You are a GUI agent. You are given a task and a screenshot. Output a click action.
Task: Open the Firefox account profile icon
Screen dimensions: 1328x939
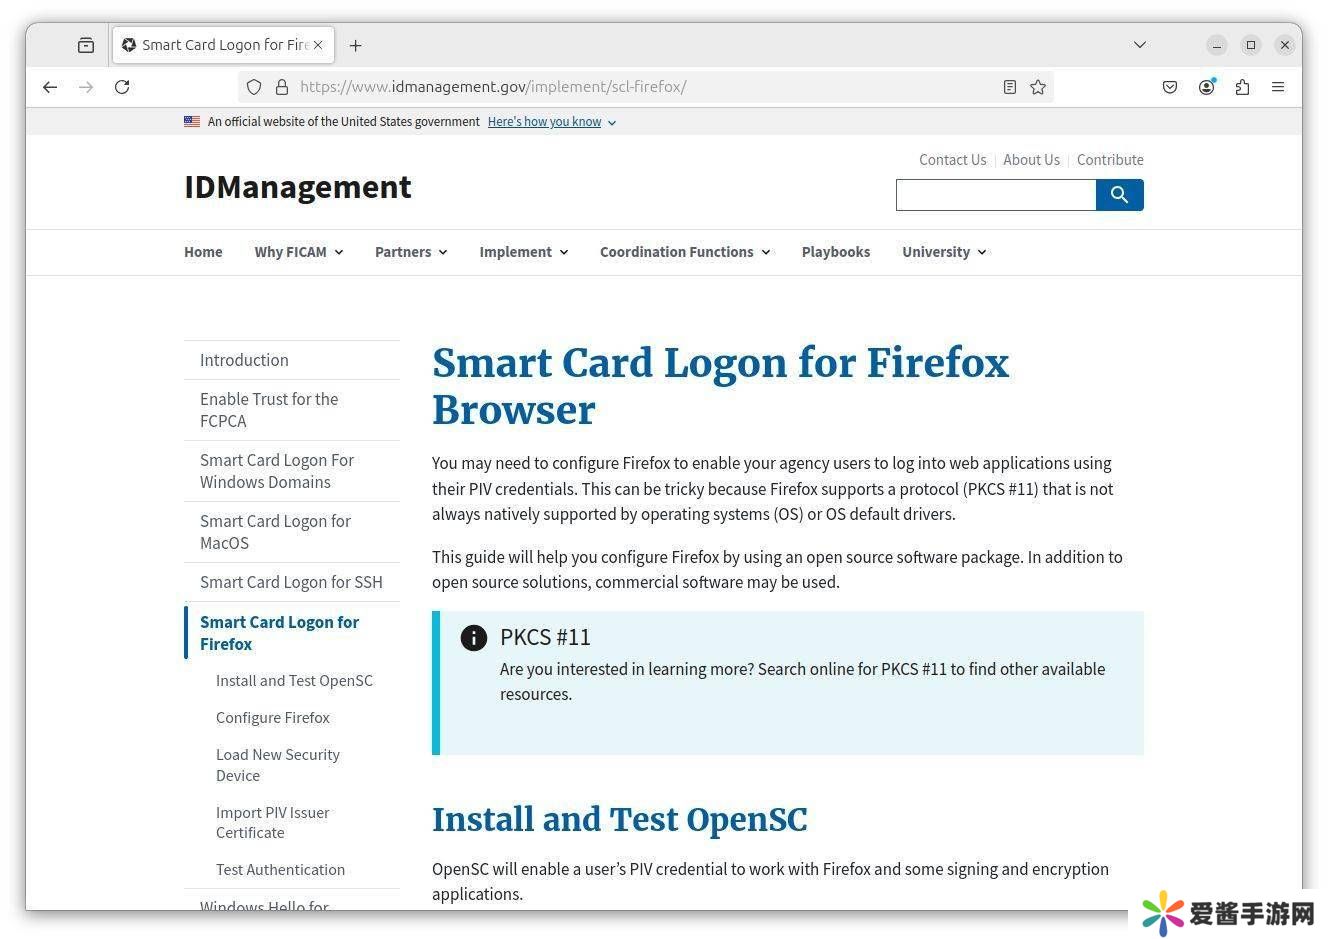click(1207, 87)
